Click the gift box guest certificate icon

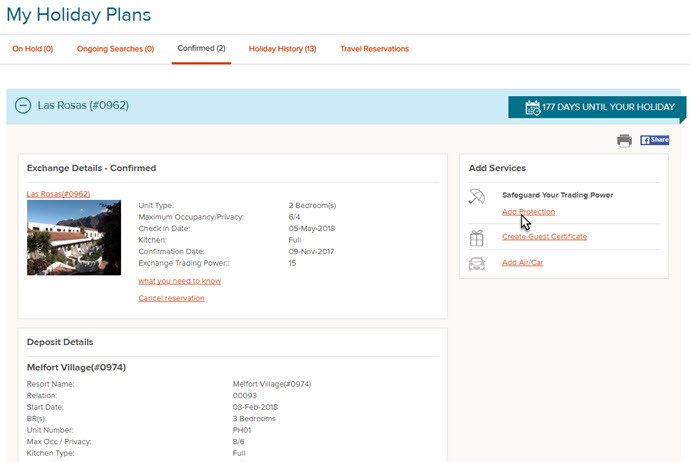(x=477, y=238)
